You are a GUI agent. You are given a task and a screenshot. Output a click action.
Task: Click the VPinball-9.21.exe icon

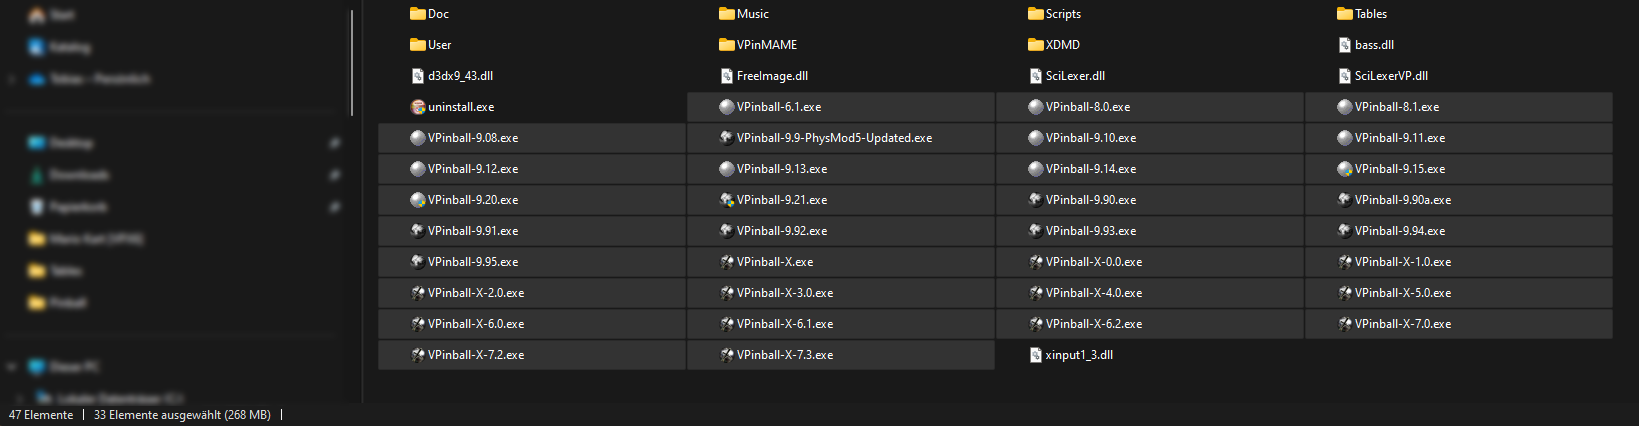(727, 200)
